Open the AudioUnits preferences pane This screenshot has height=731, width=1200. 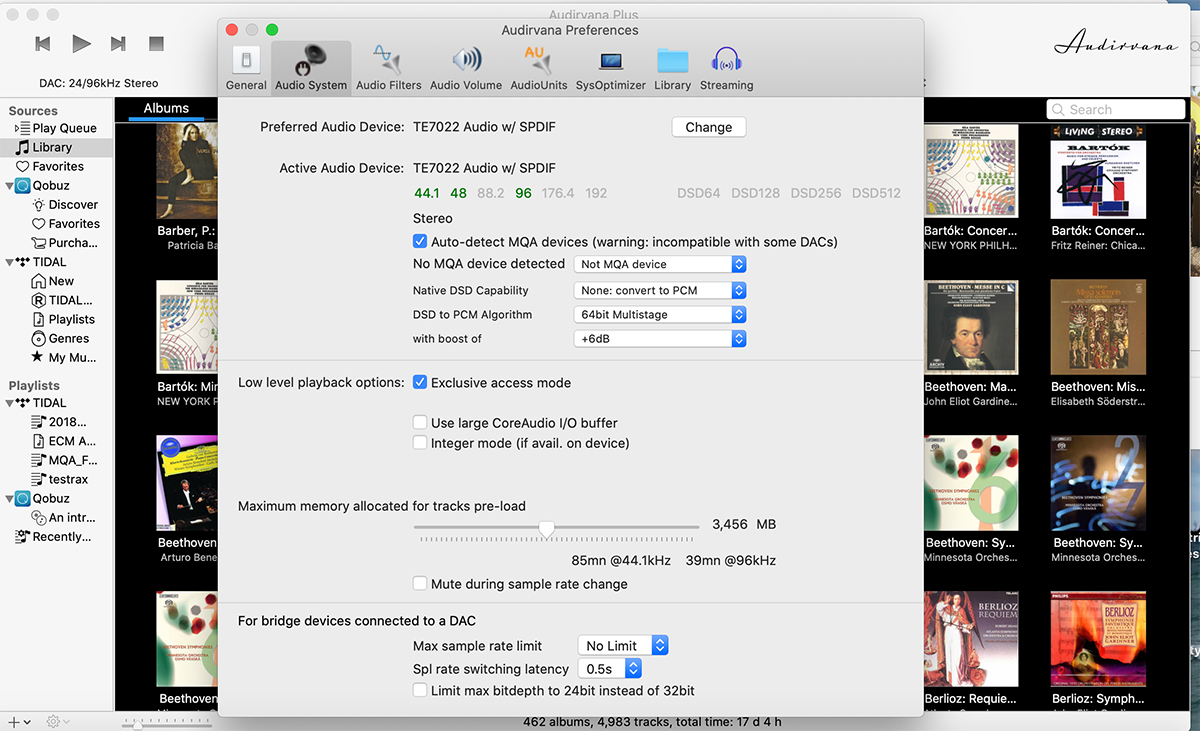(539, 68)
